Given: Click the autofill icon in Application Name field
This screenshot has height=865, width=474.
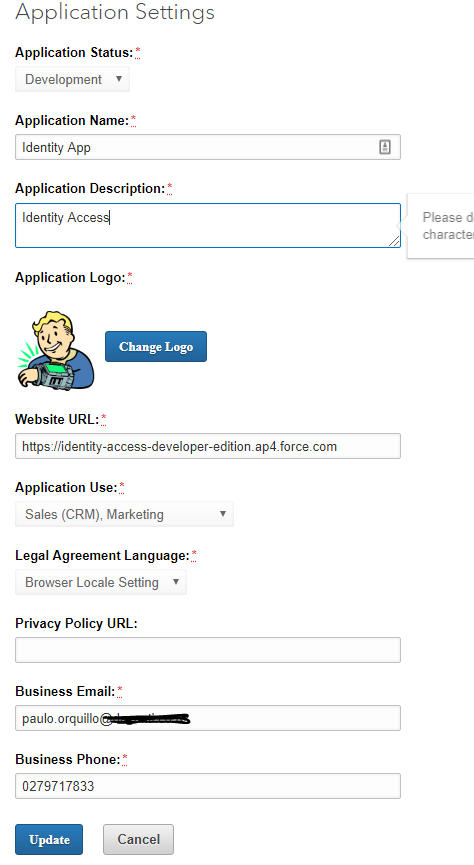Looking at the screenshot, I should pyautogui.click(x=385, y=147).
